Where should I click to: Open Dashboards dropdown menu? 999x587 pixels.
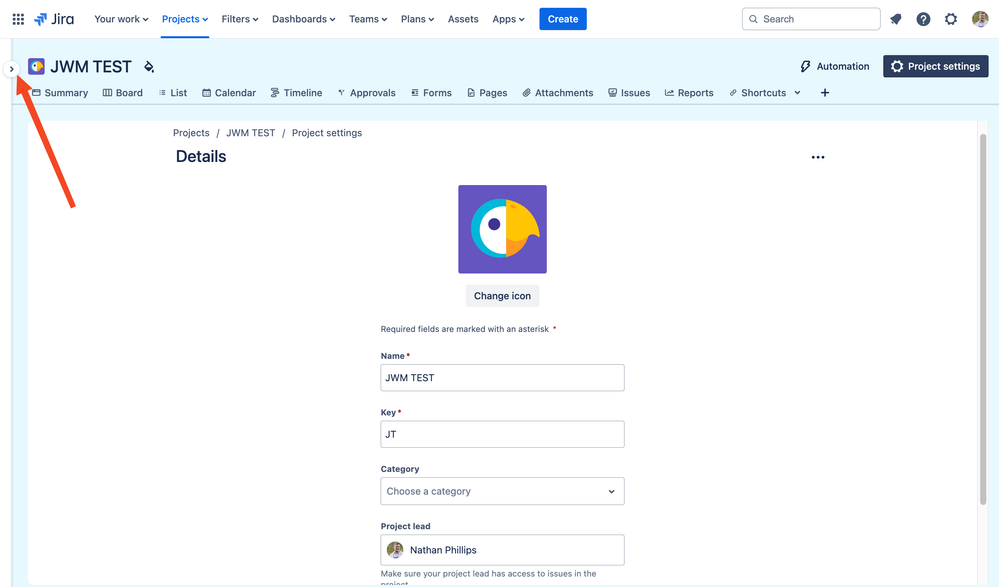point(303,19)
